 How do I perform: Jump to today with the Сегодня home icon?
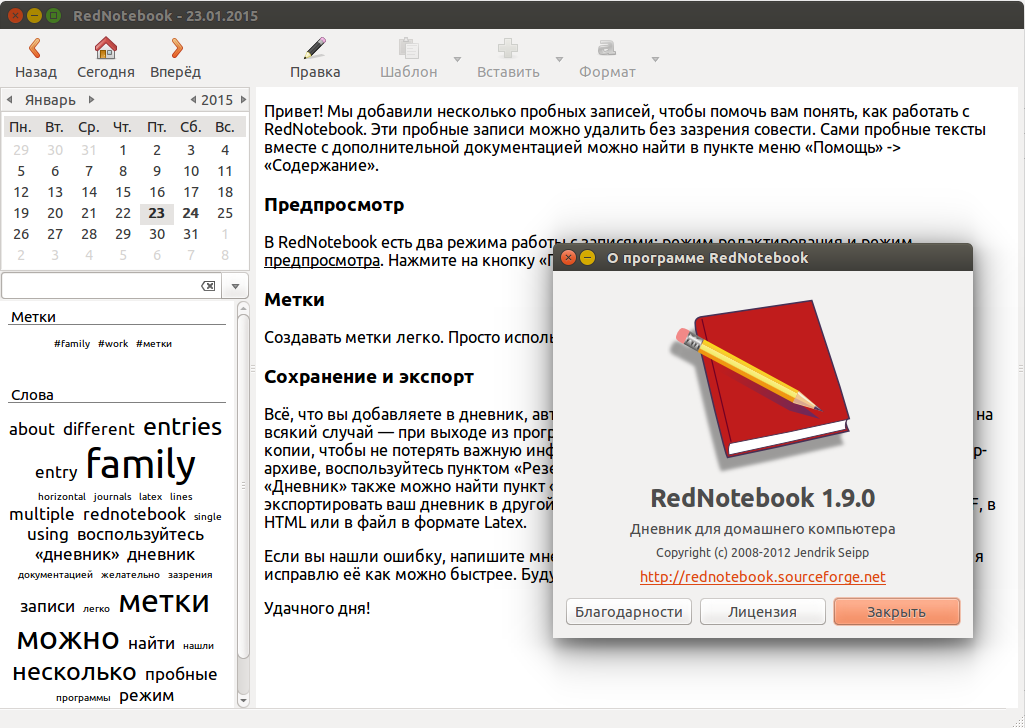tap(105, 58)
